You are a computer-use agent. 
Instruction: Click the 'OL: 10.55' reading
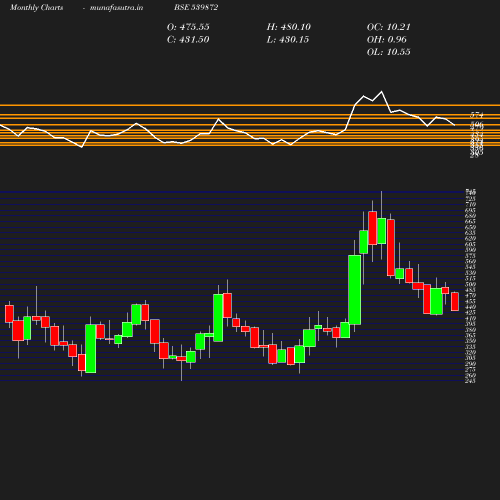[389, 52]
